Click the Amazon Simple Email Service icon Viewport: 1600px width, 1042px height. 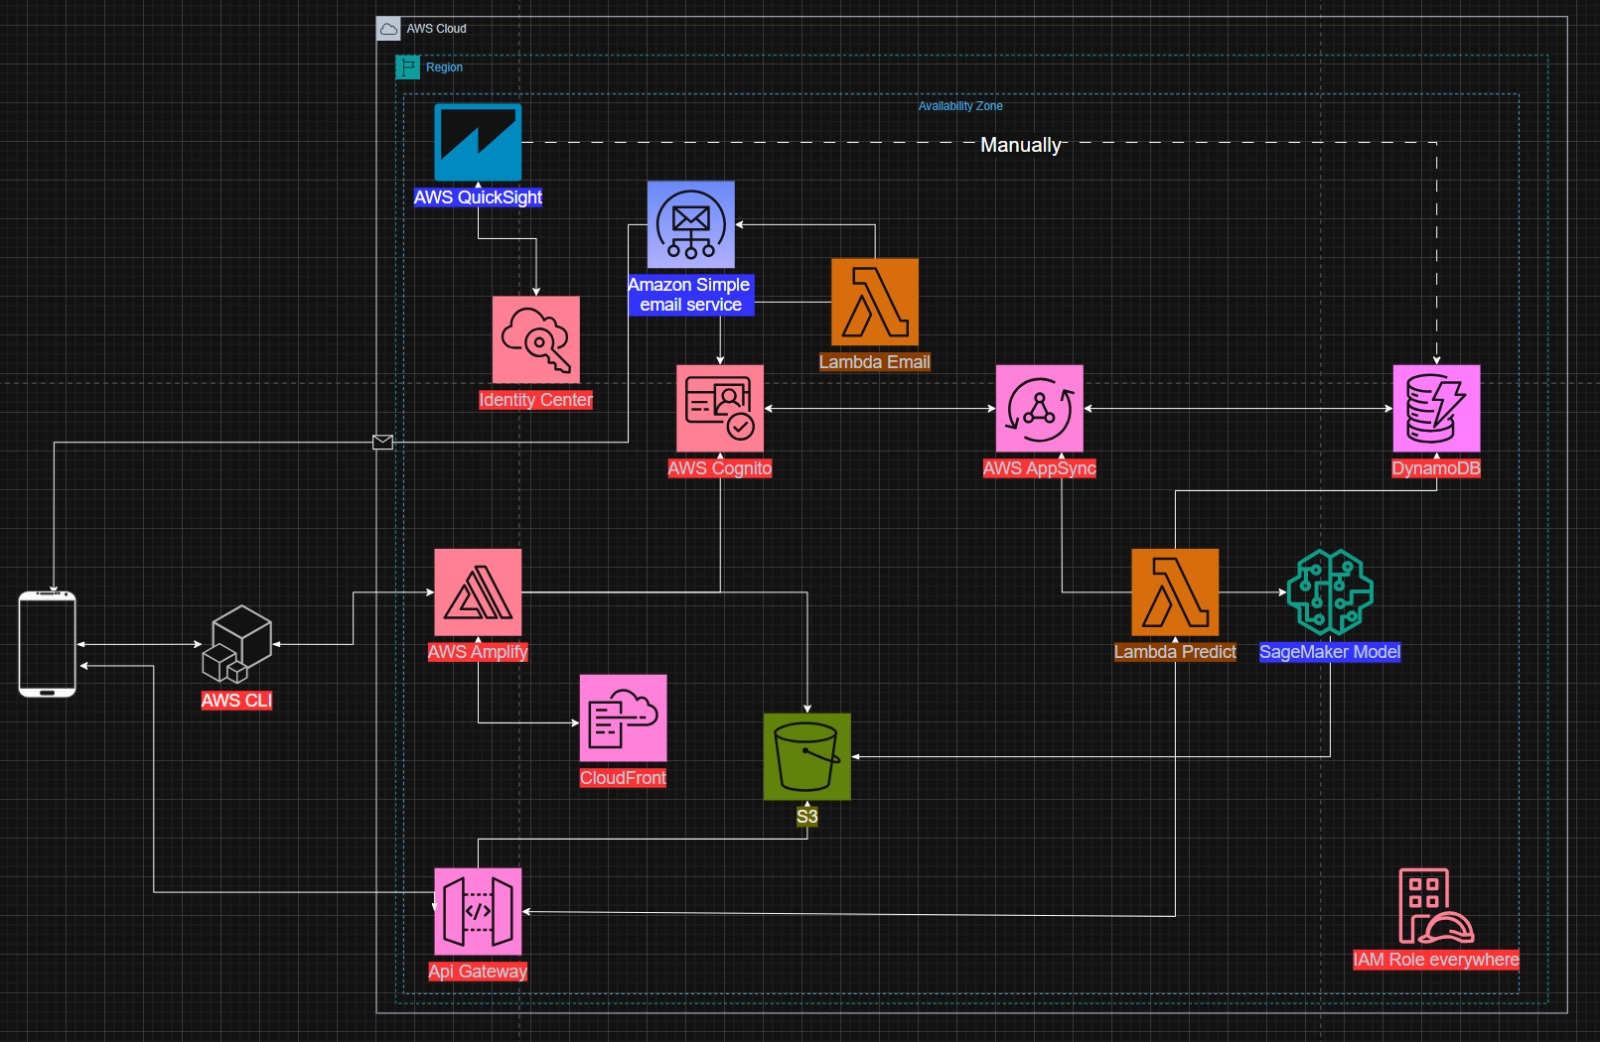(691, 225)
